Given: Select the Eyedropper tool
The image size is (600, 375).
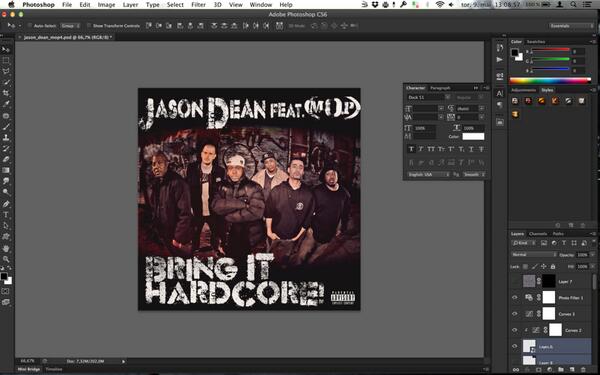Looking at the screenshot, I should [6, 104].
